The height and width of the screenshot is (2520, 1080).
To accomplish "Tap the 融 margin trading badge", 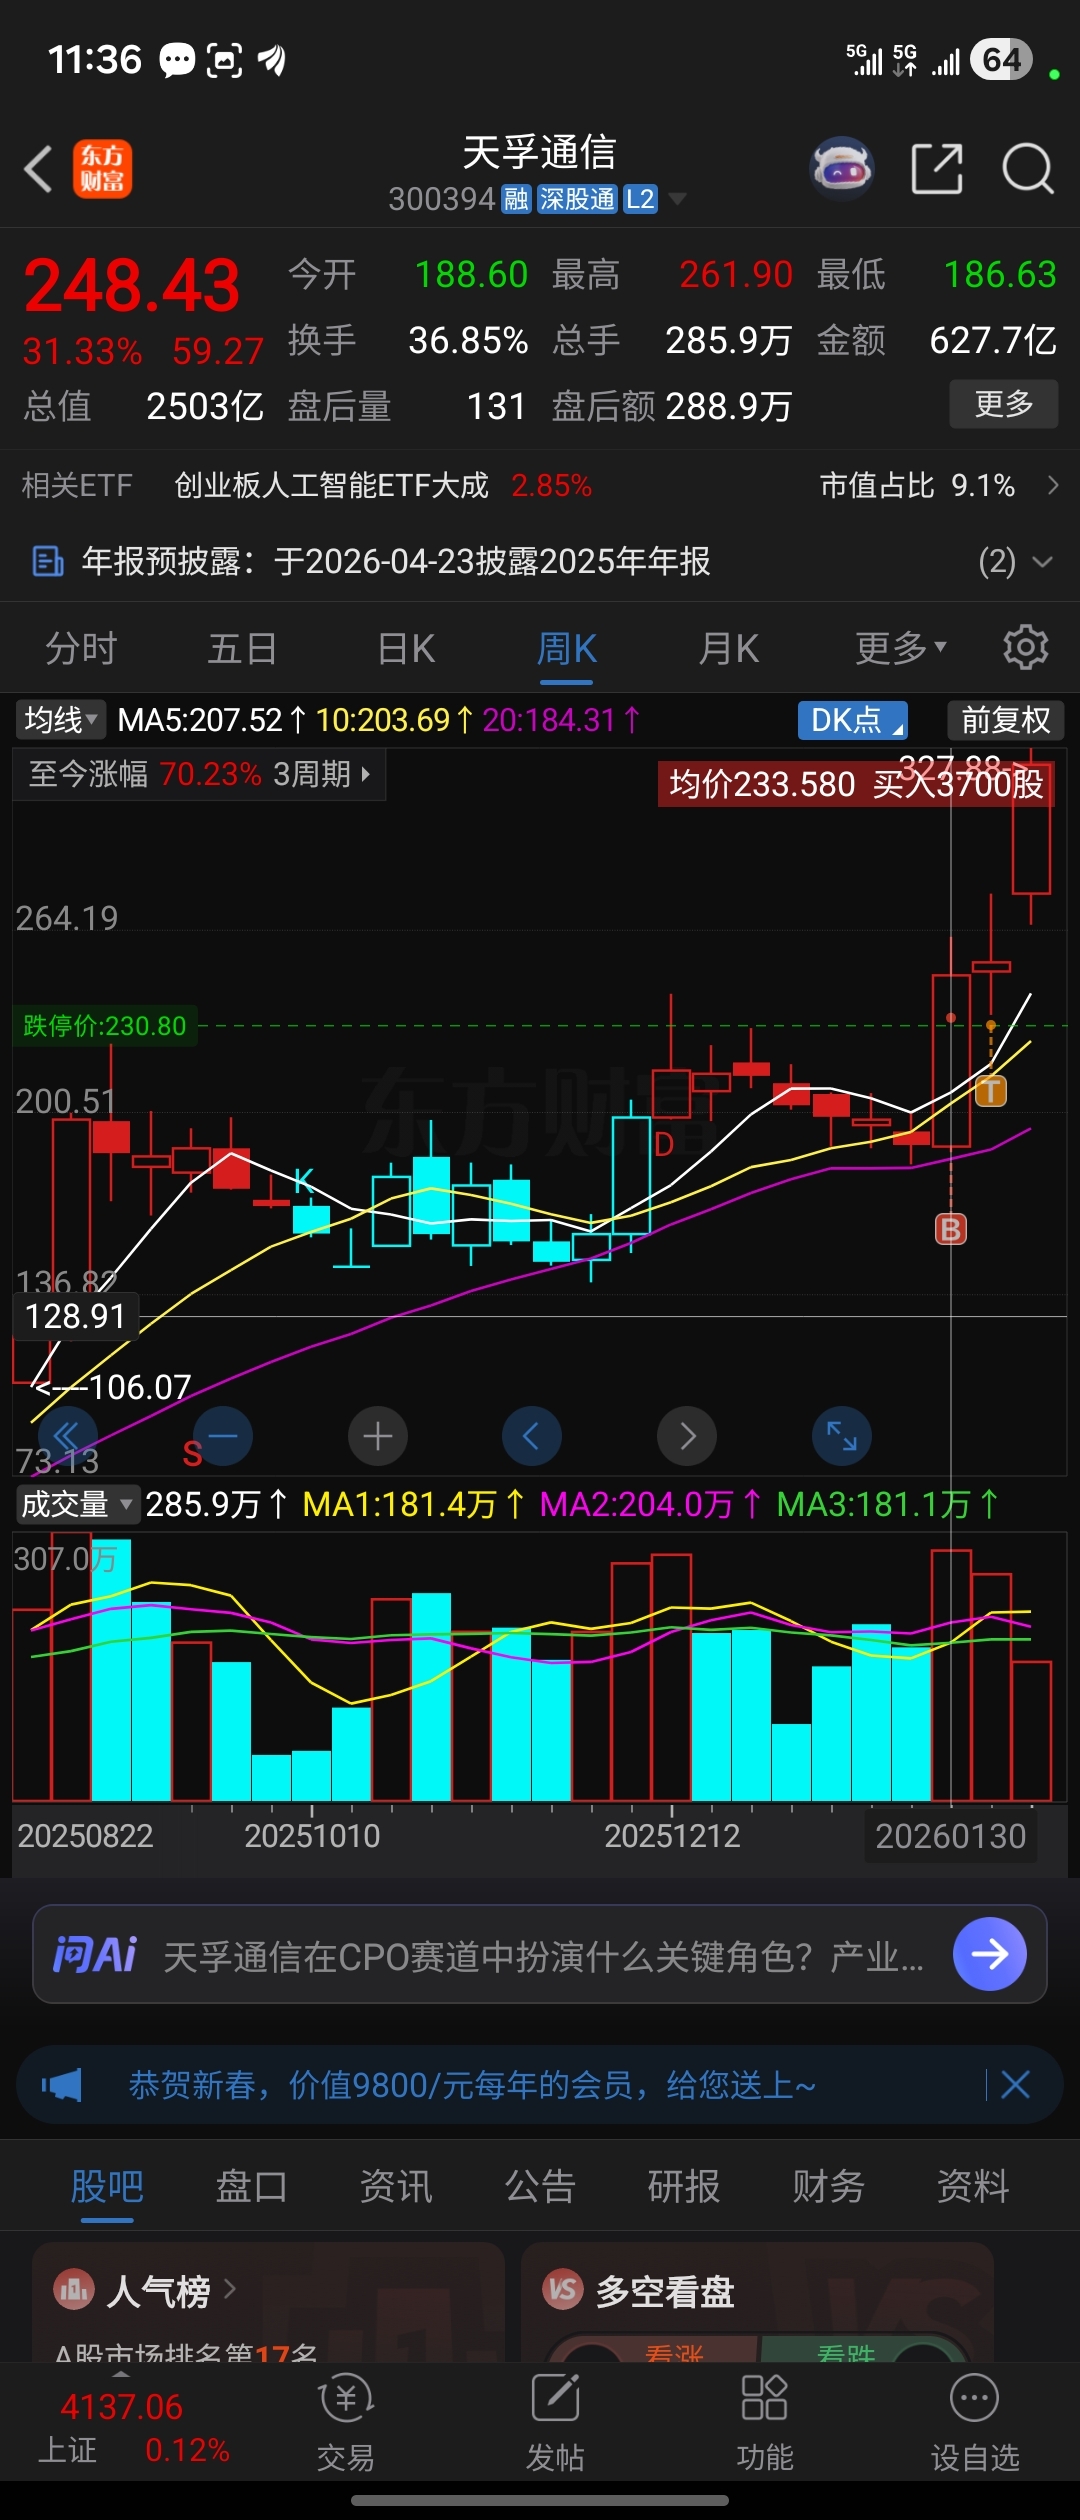I will coord(516,199).
